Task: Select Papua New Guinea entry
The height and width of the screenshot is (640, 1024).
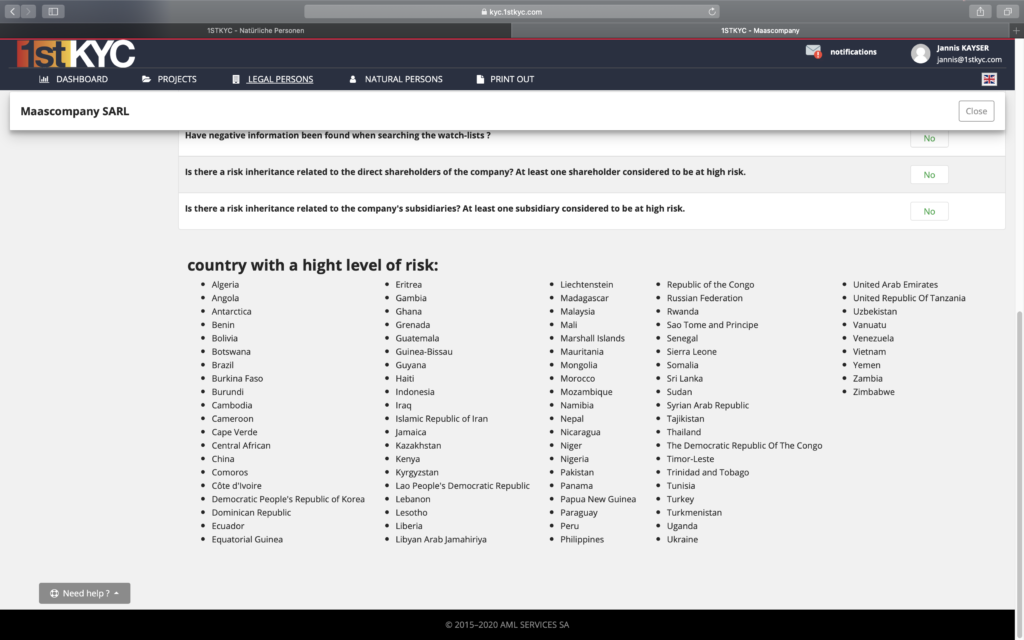Action: 598,499
